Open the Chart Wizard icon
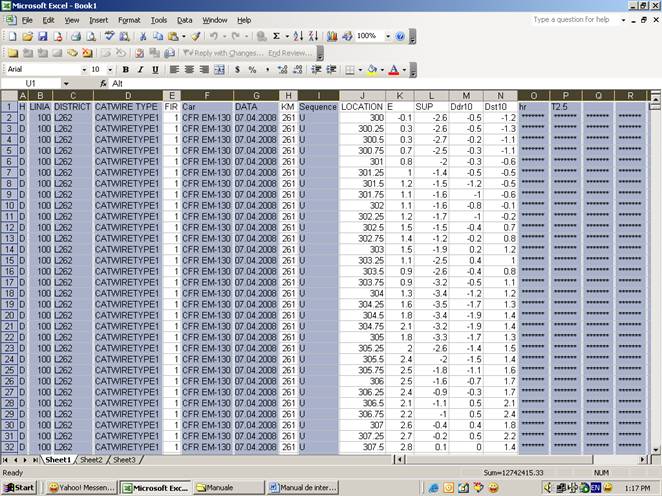The width and height of the screenshot is (662, 496). point(332,36)
